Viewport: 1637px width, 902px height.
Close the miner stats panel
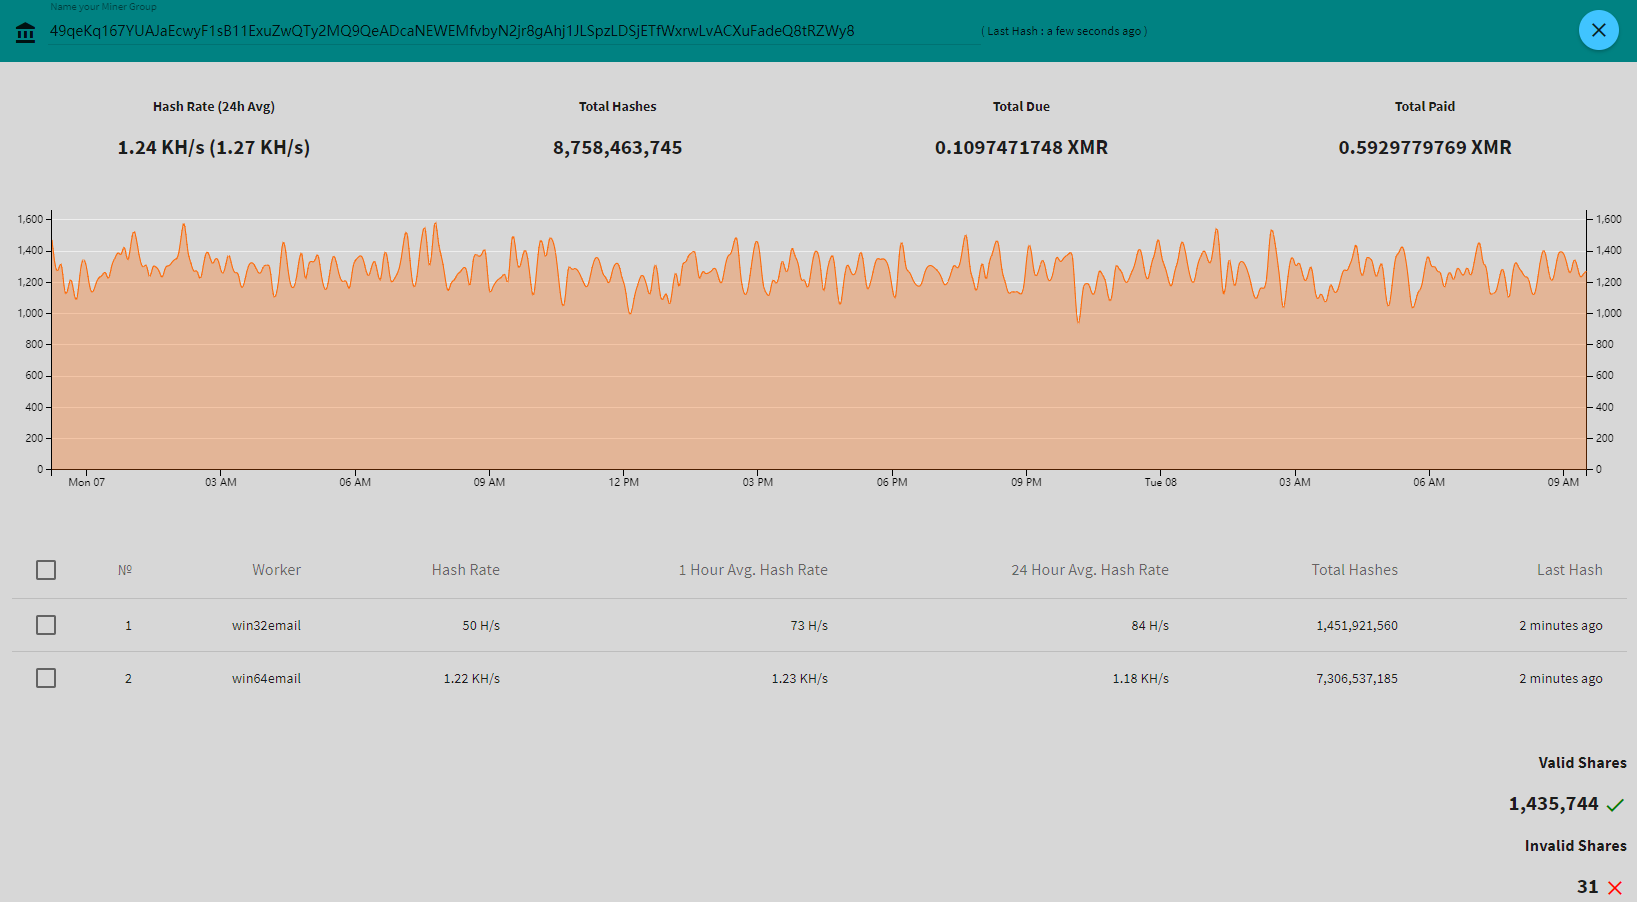(1598, 30)
